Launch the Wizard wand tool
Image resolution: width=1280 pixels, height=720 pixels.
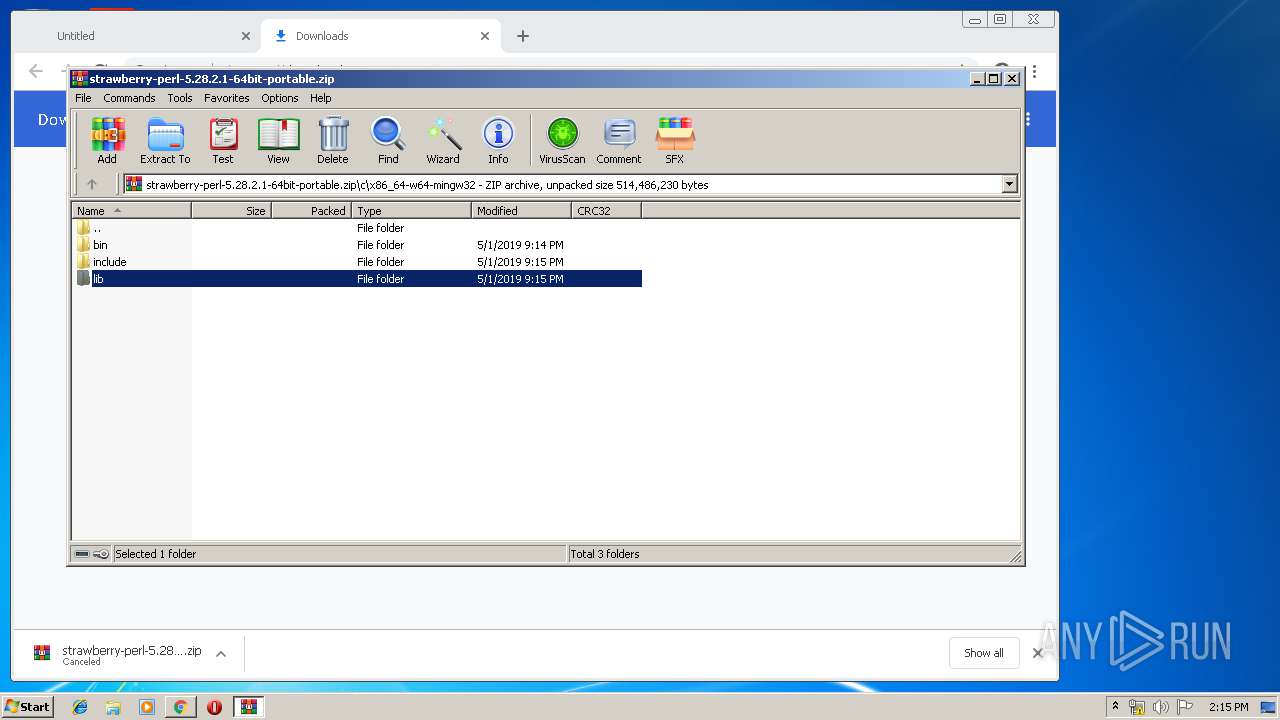[x=443, y=140]
